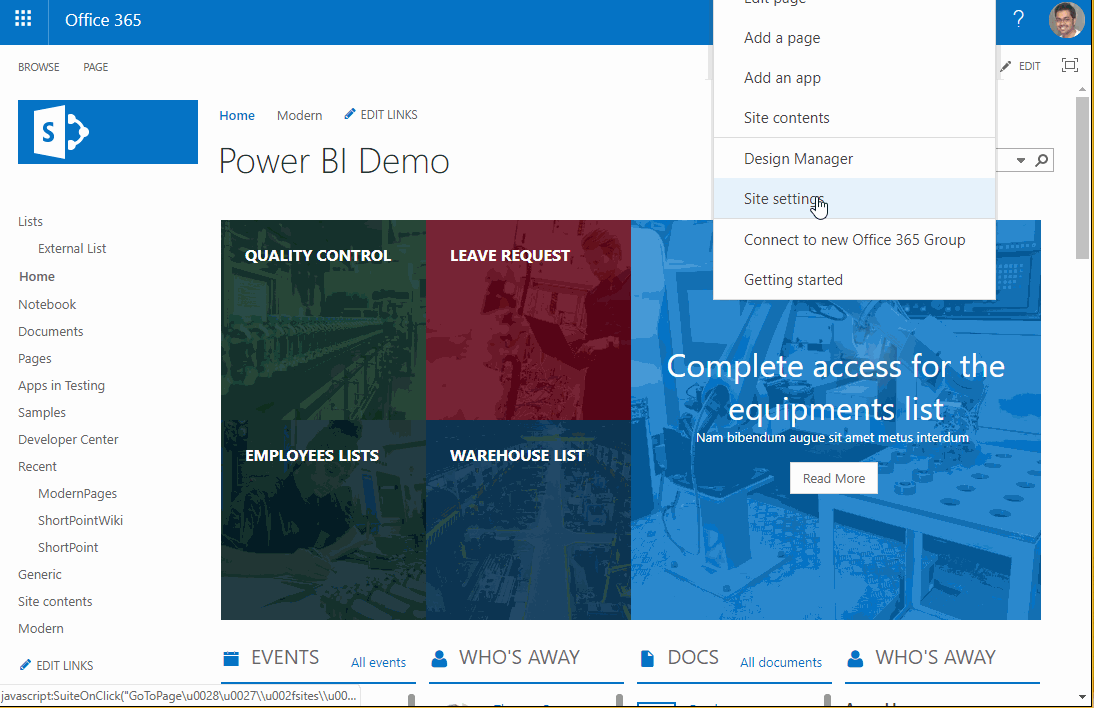The image size is (1094, 708).
Task: Click the Complete access for the equipments list heading
Action: coord(836,388)
